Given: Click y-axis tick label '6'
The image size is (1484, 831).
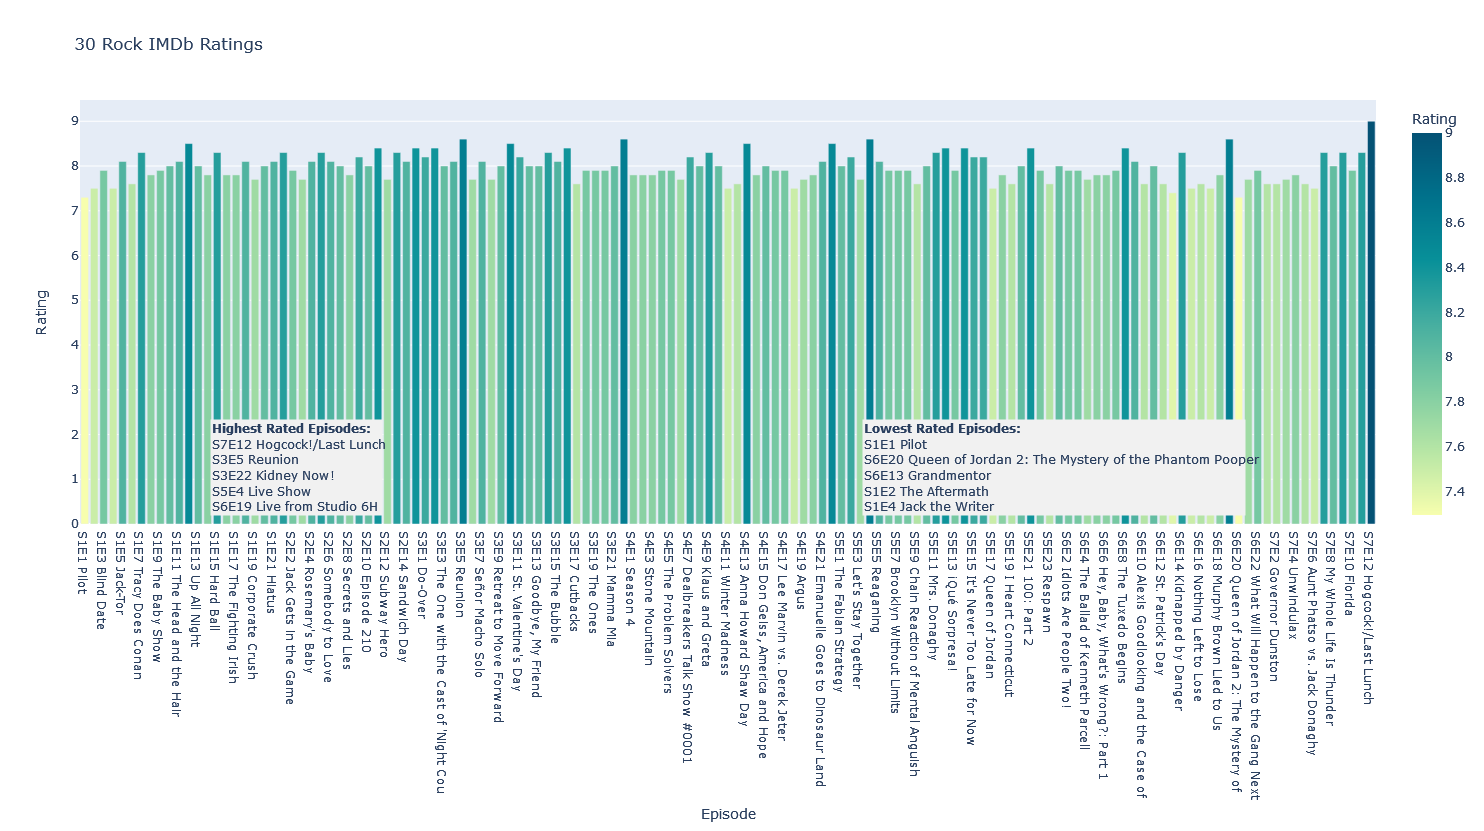Looking at the screenshot, I should coord(74,256).
